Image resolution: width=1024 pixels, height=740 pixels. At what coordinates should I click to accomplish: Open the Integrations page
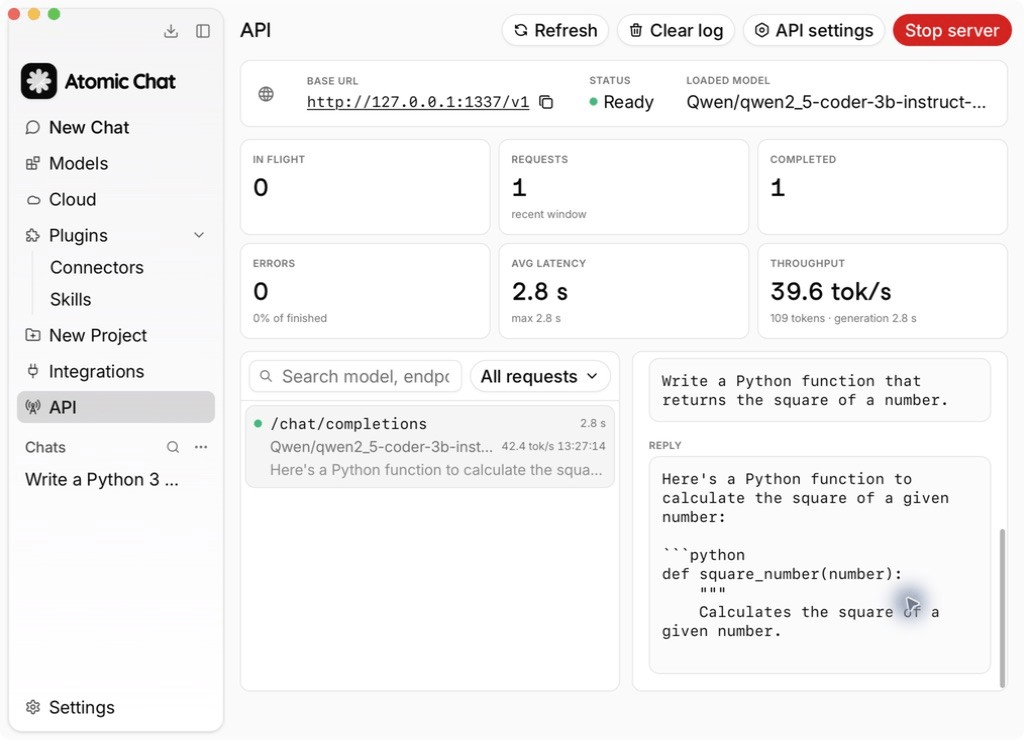pos(116,371)
